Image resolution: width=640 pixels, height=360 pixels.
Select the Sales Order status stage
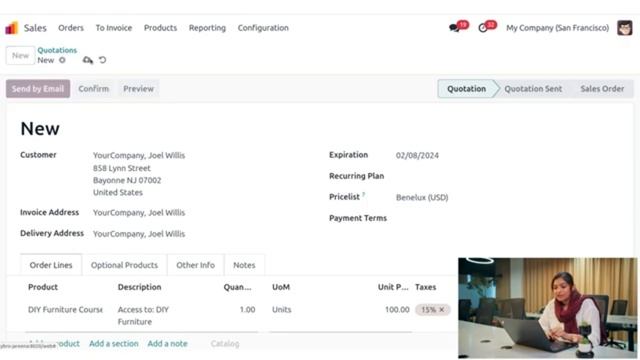click(x=602, y=89)
